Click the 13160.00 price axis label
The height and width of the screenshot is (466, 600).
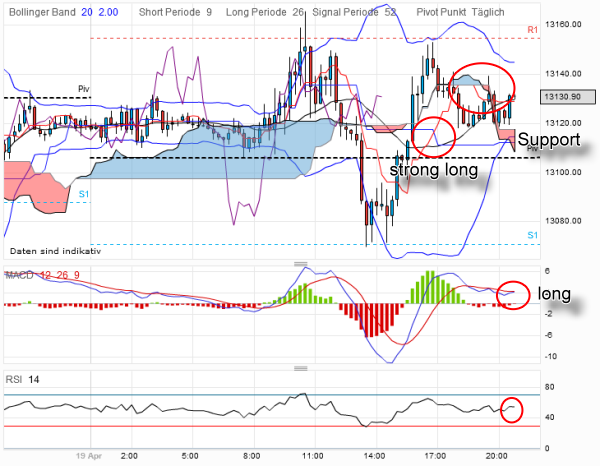[x=563, y=24]
